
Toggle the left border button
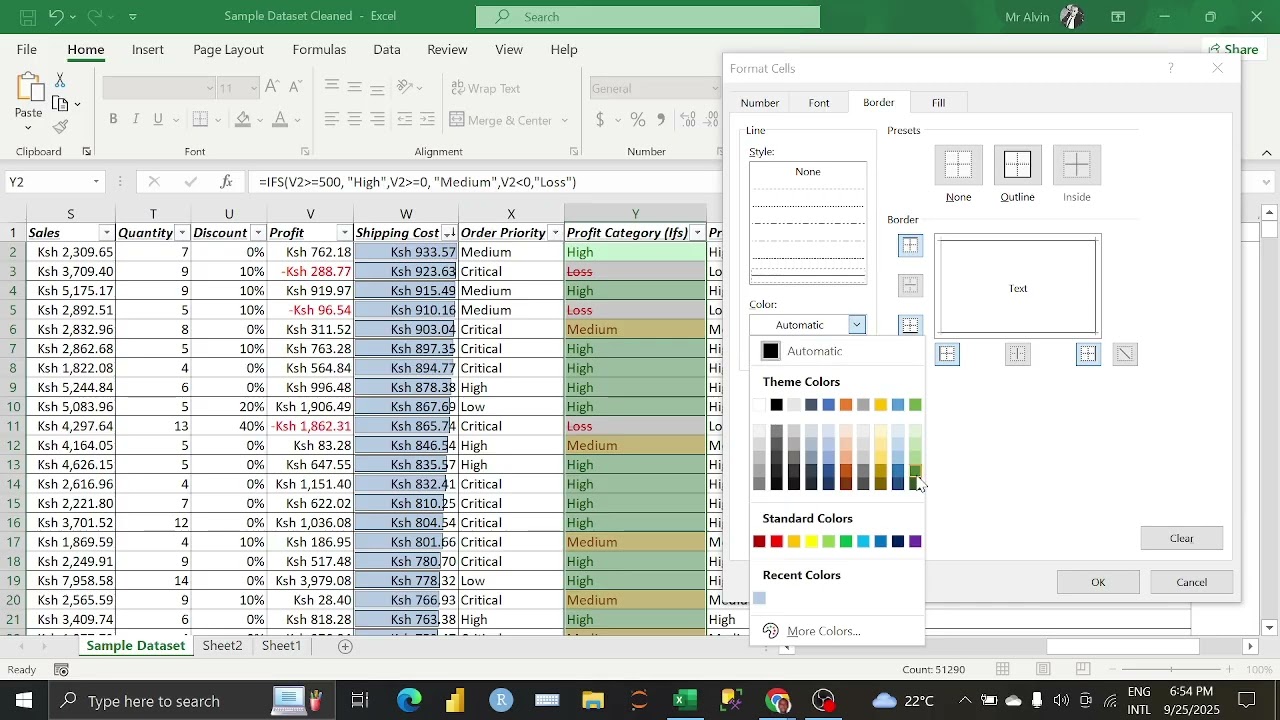(x=947, y=354)
